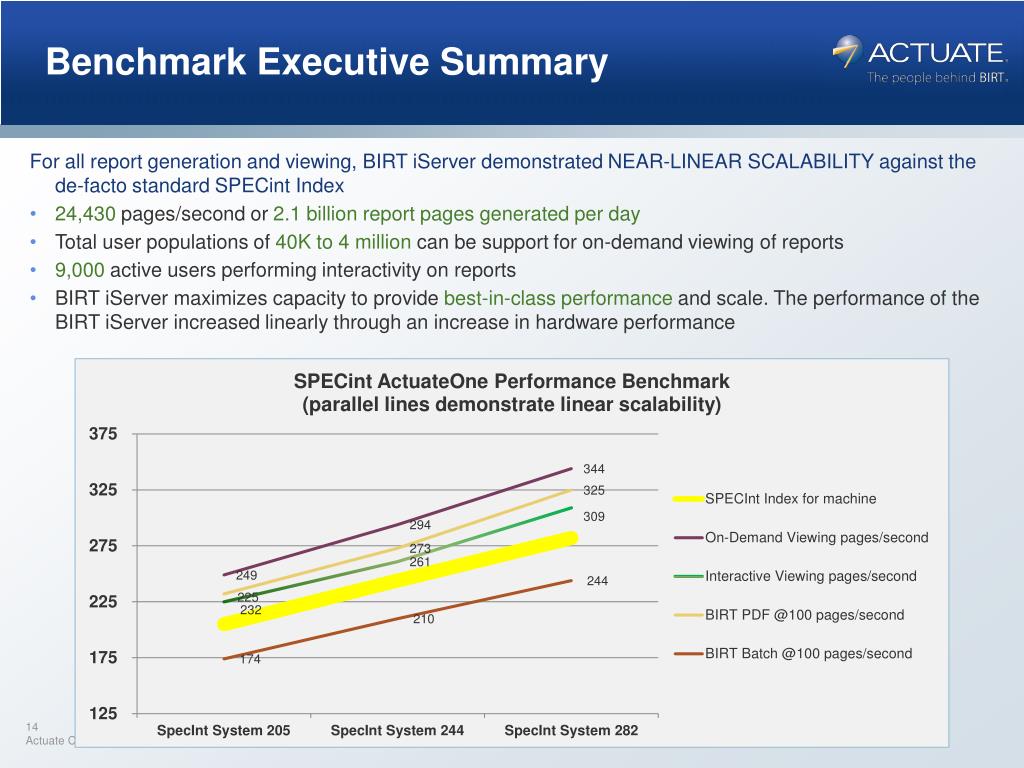Click the green "24,430" figure
Image resolution: width=1024 pixels, height=768 pixels.
point(85,214)
